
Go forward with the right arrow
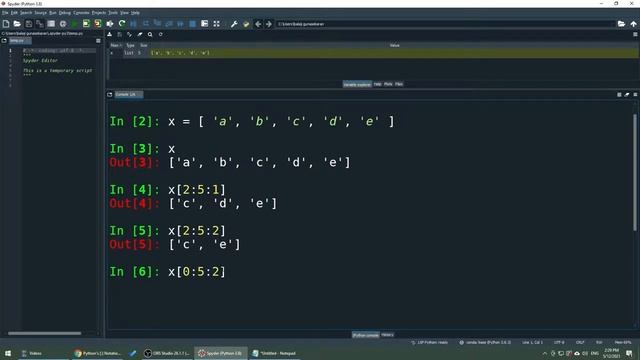[269, 24]
